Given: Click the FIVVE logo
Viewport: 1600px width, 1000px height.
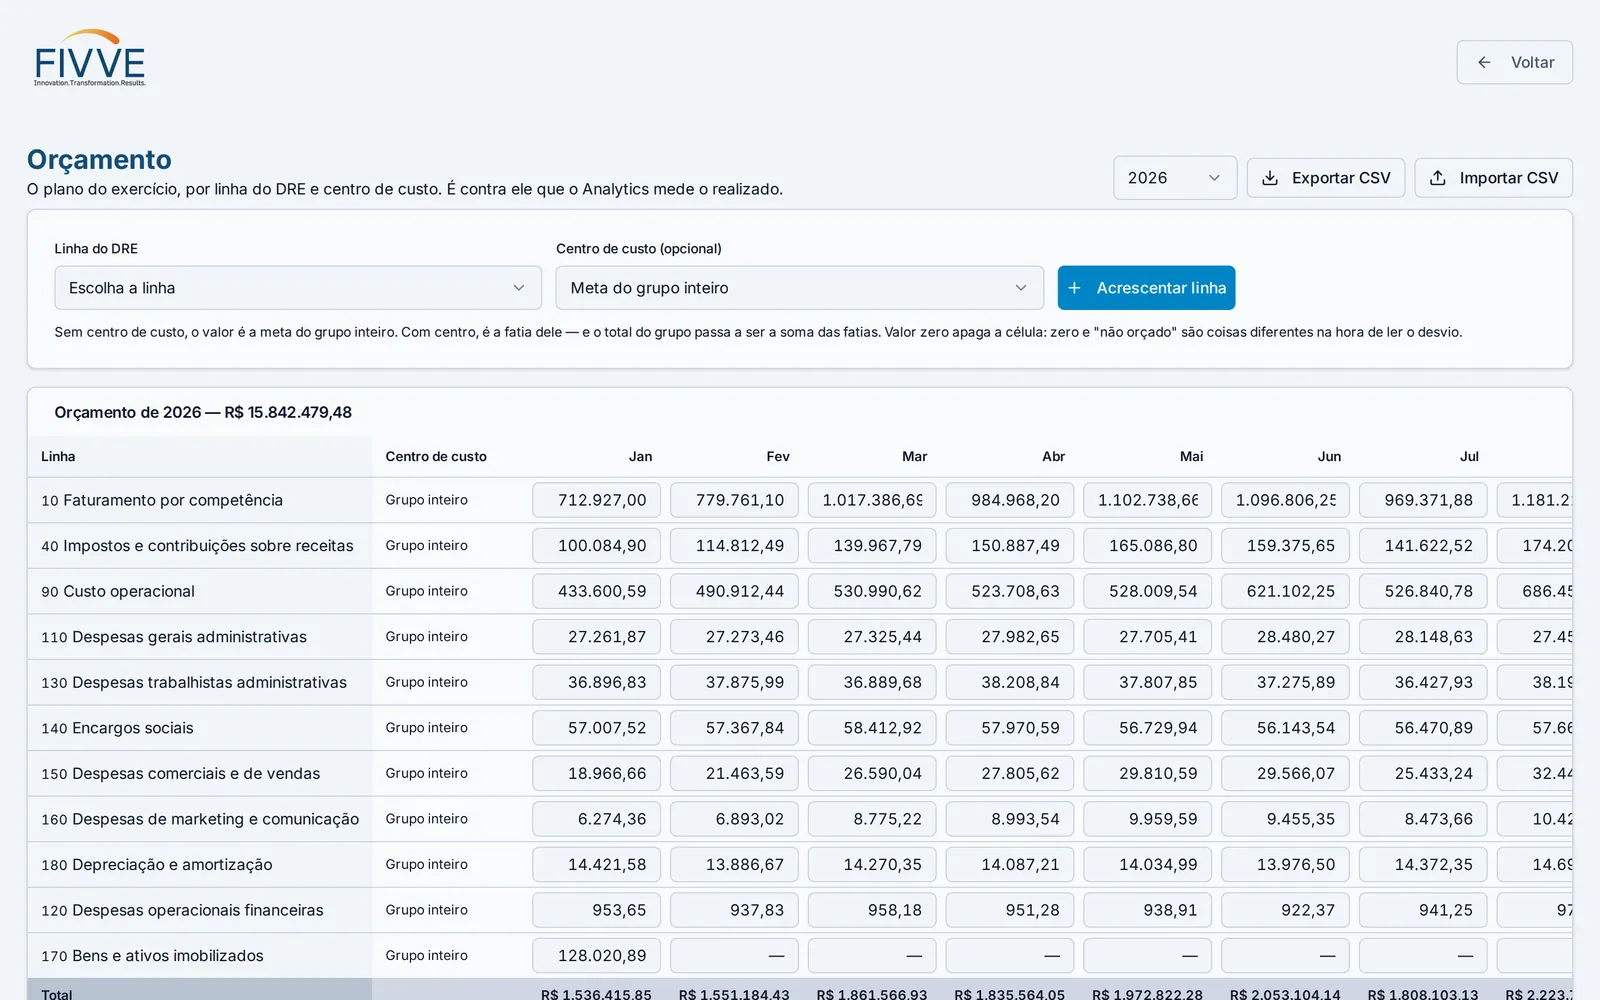Looking at the screenshot, I should coord(90,58).
